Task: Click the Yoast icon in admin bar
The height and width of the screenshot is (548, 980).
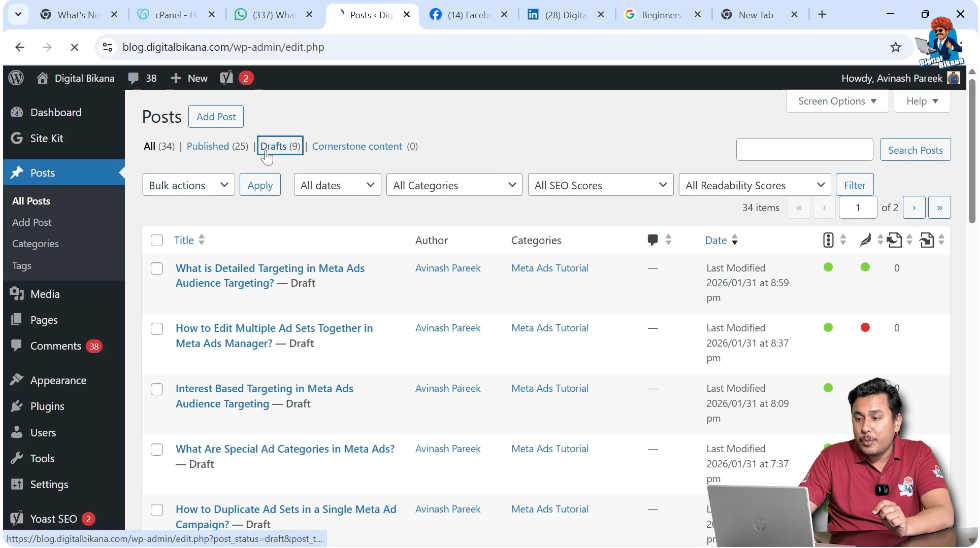Action: click(x=227, y=78)
